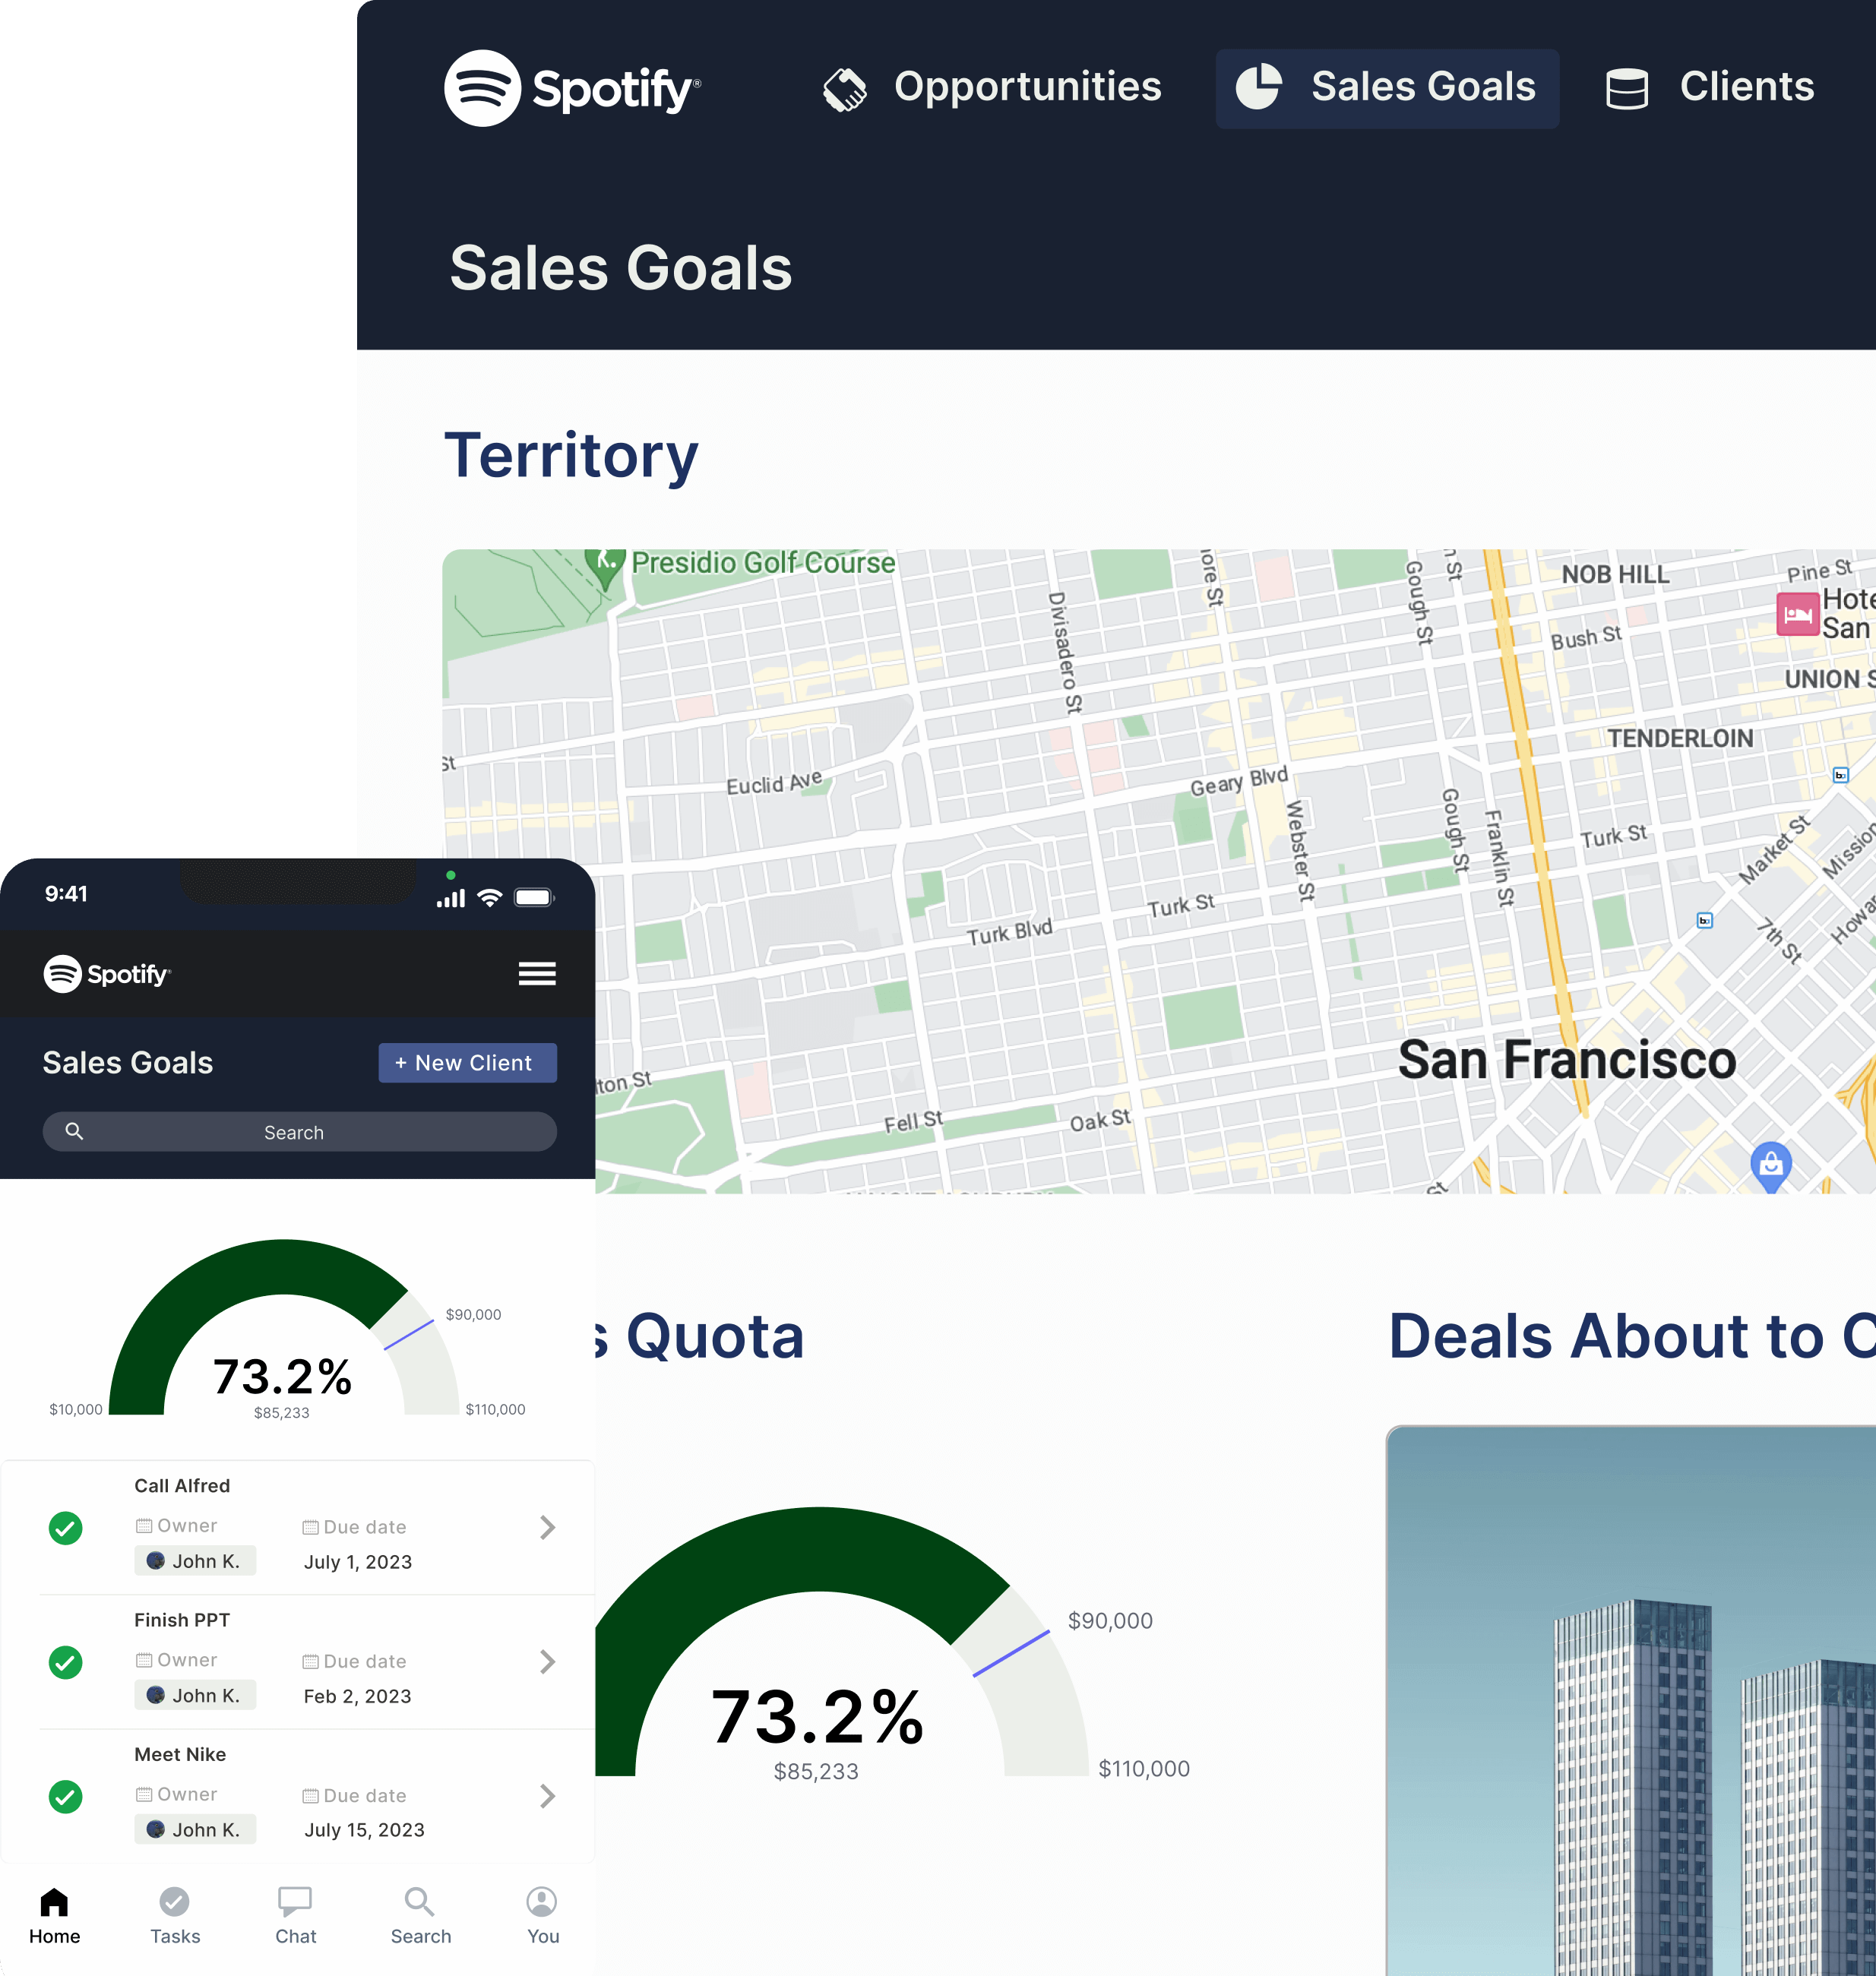Click the Geary Blvd label on the map
The image size is (1876, 1976).
click(1239, 781)
